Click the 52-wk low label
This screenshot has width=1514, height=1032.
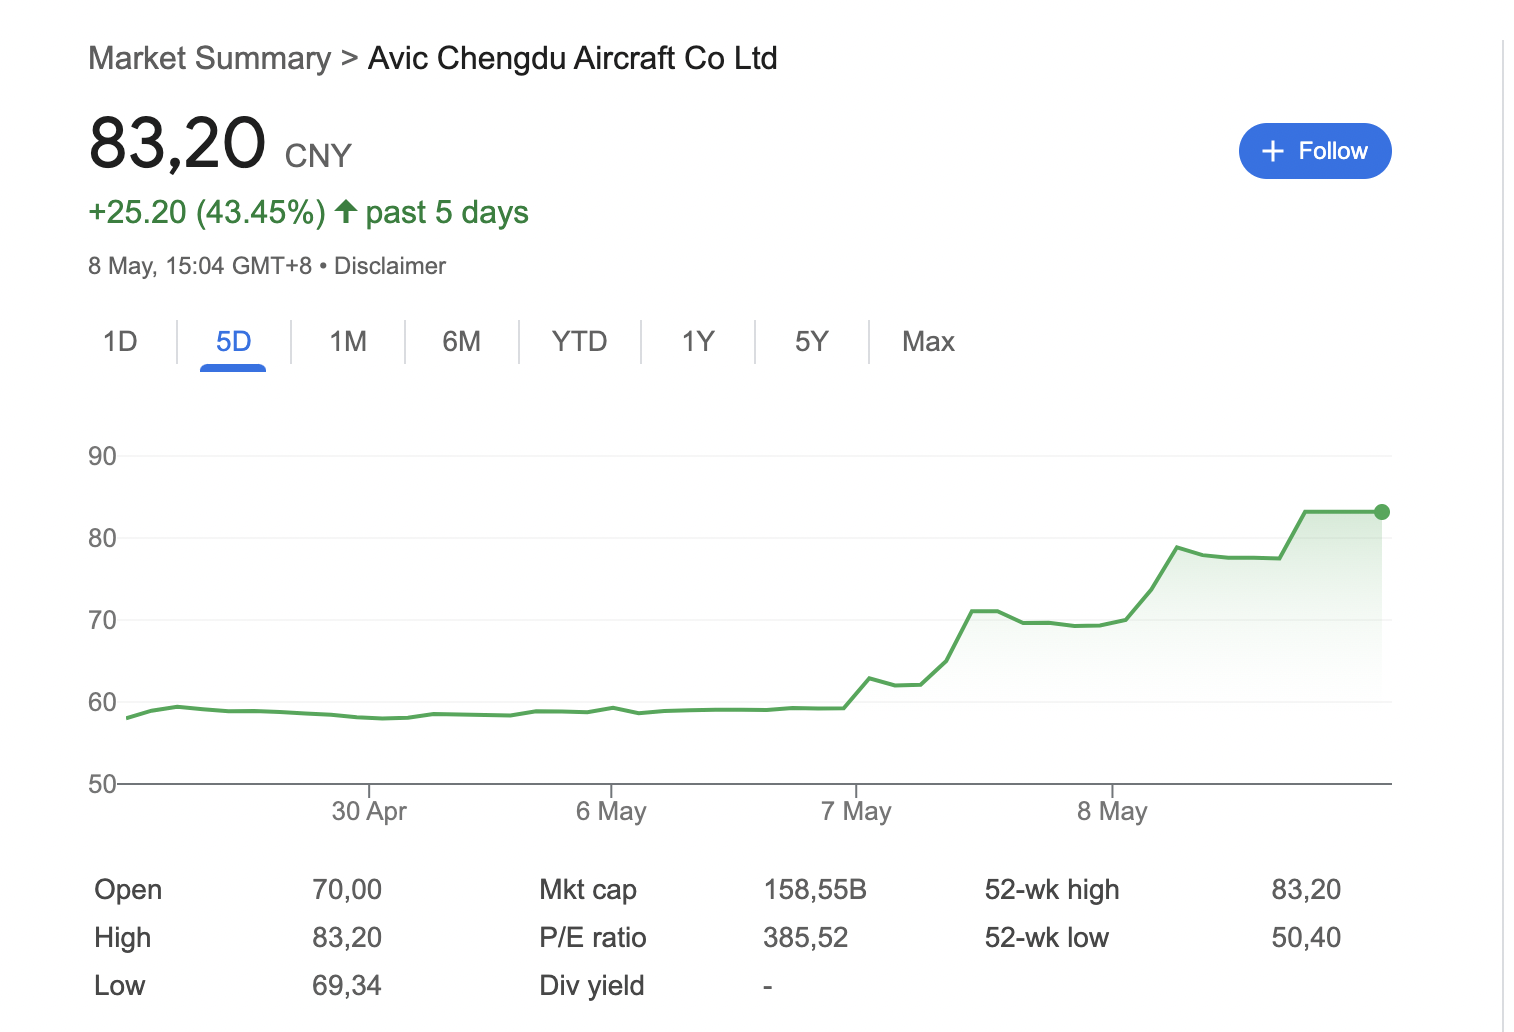coord(1047,937)
